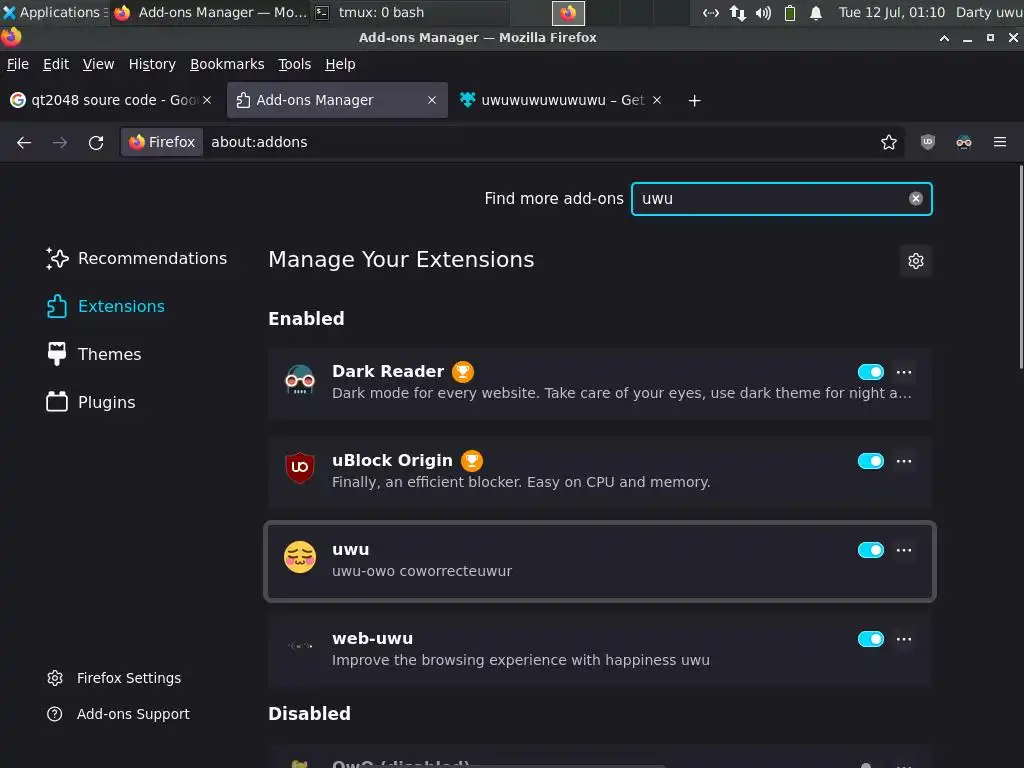Check battery indicator in the panel
The height and width of the screenshot is (768, 1024).
point(790,12)
